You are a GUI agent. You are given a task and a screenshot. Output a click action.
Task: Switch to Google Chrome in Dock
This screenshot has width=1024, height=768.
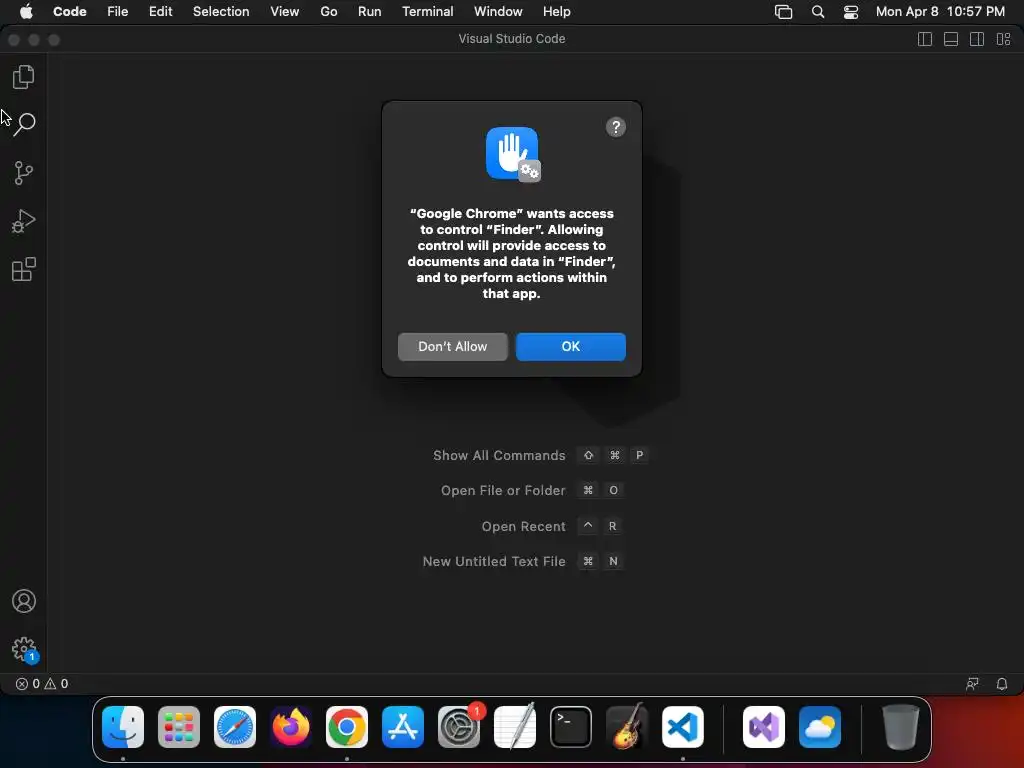click(347, 727)
